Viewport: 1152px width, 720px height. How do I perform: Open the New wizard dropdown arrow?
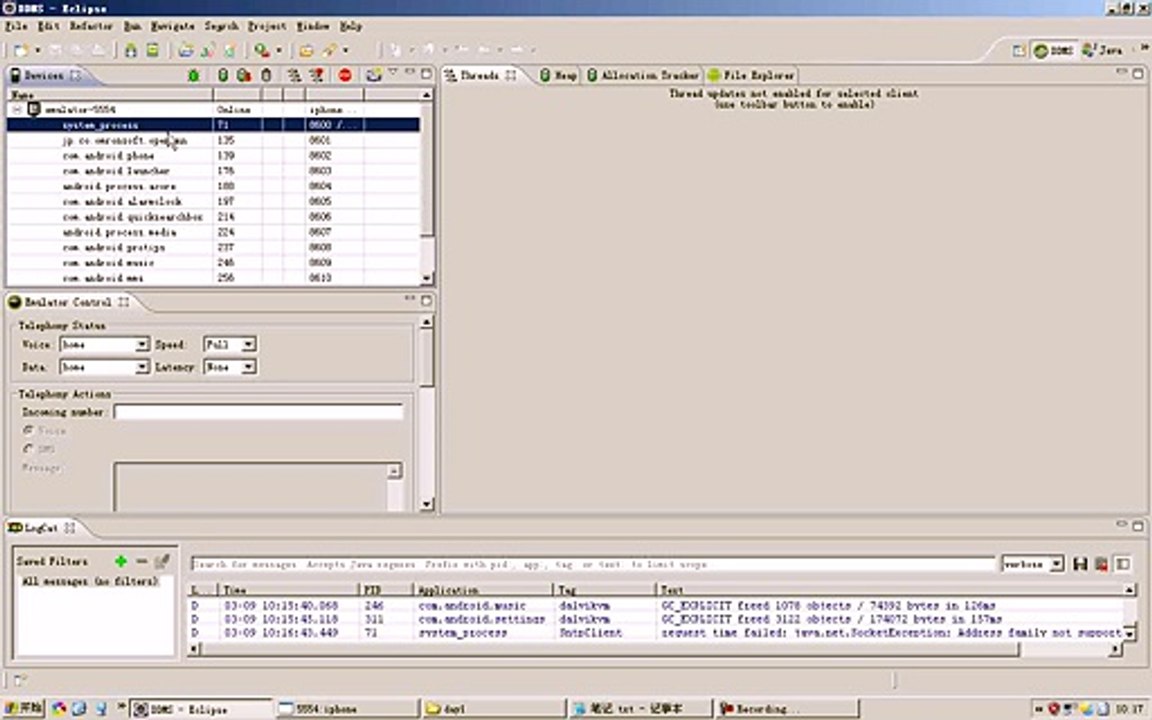[x=37, y=50]
